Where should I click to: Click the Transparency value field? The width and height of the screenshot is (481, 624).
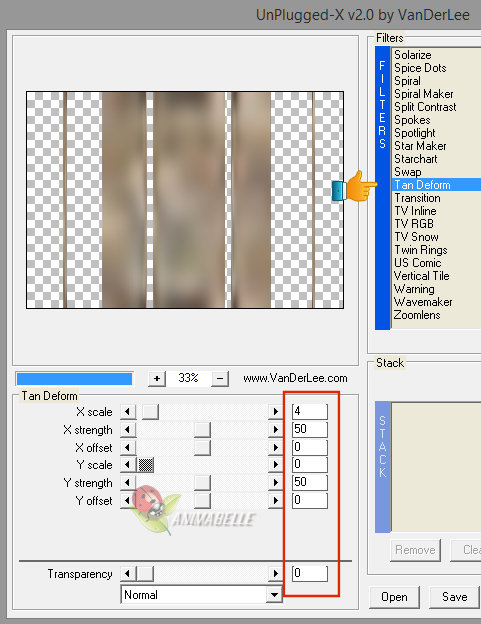click(310, 573)
